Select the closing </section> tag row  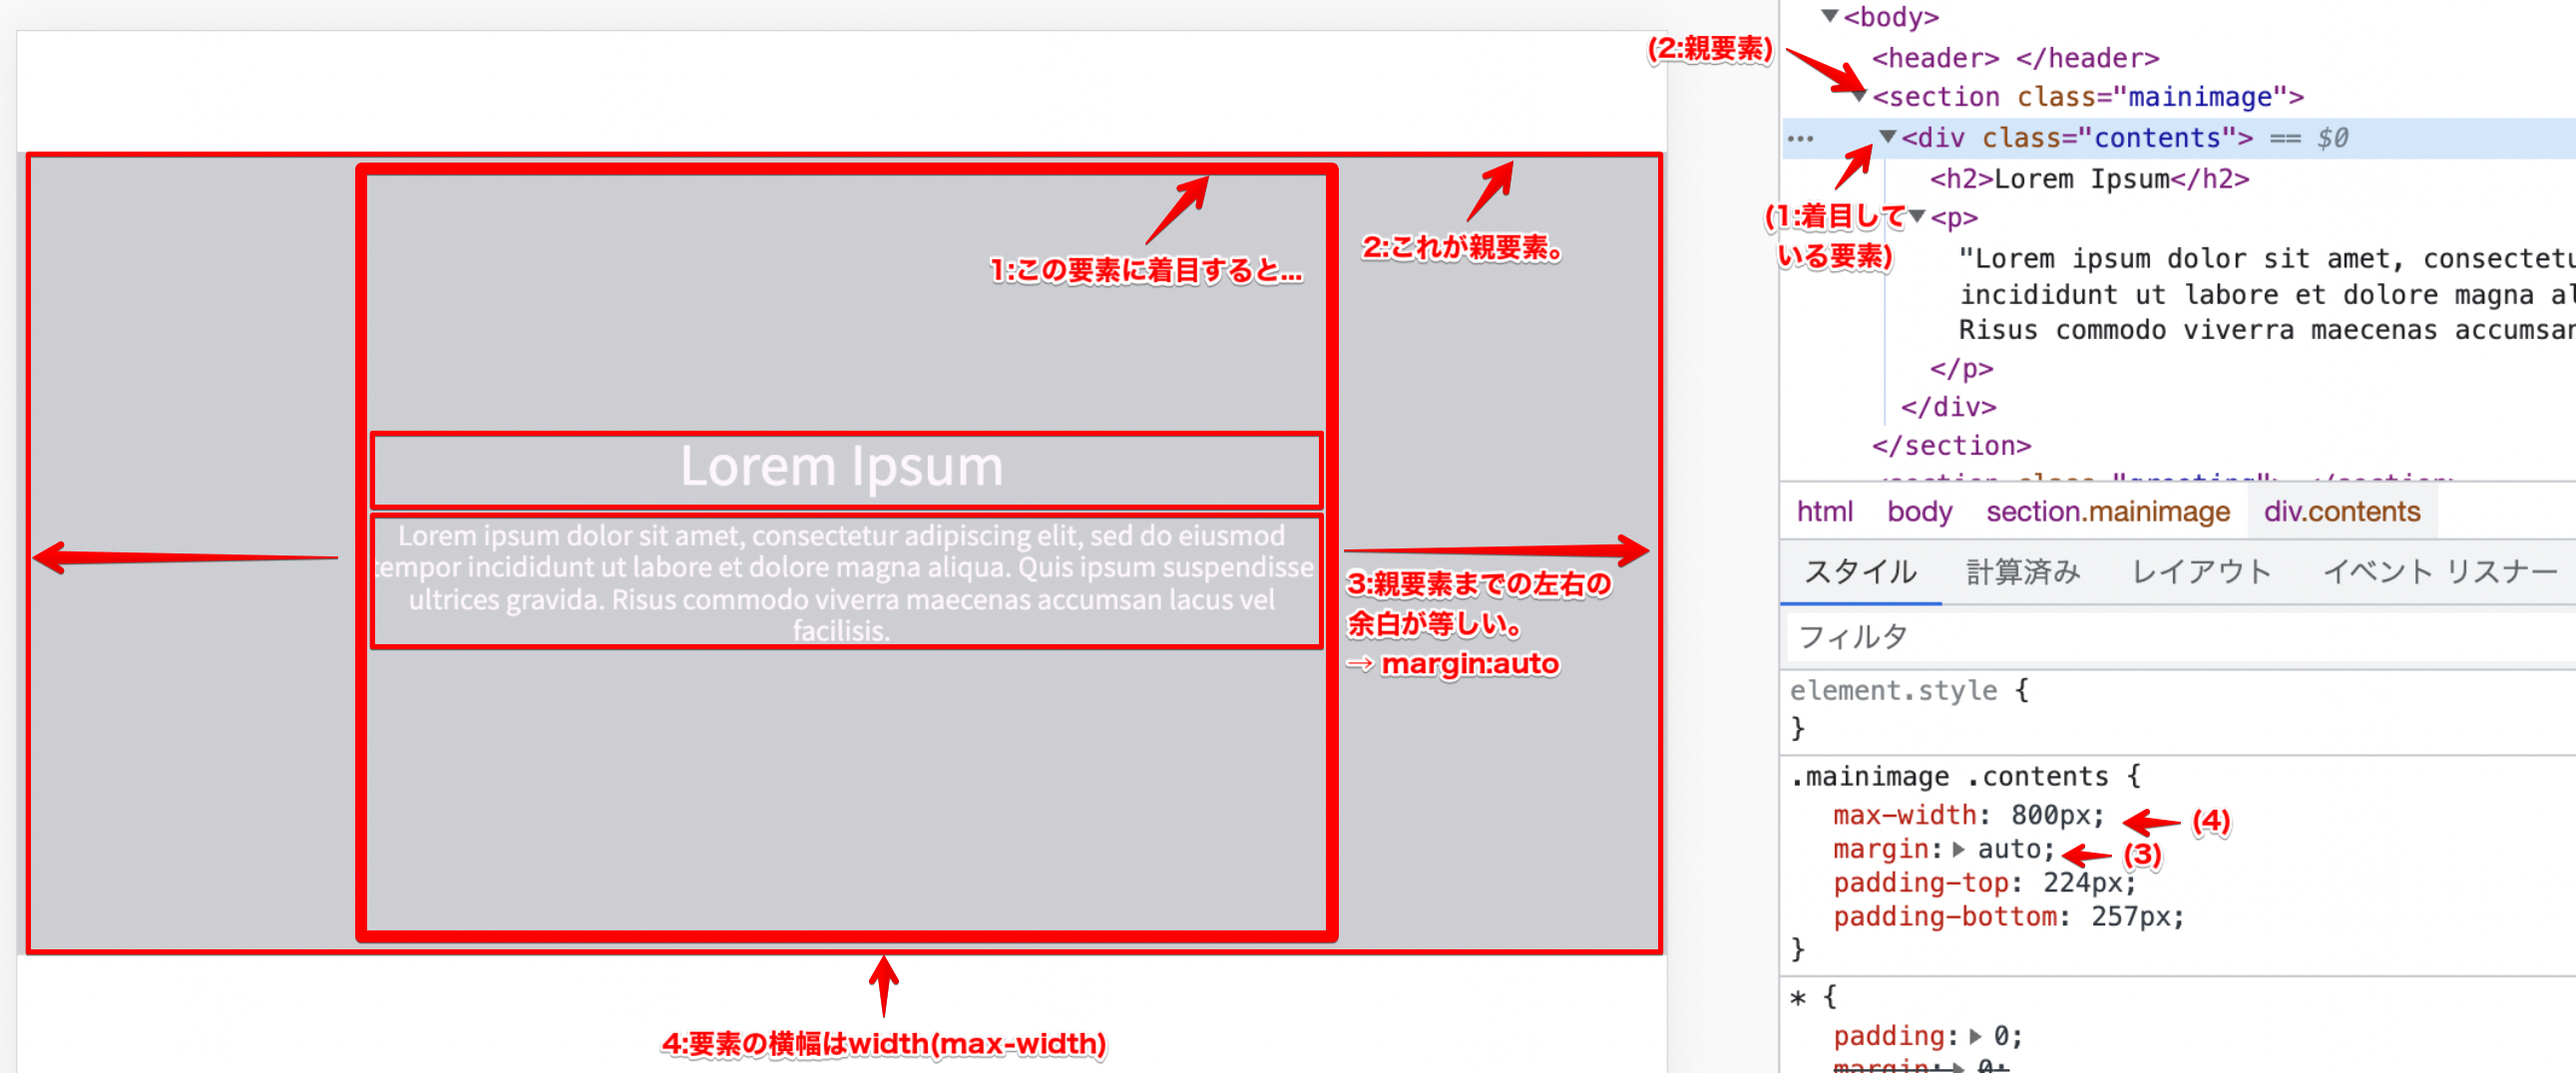click(1951, 446)
